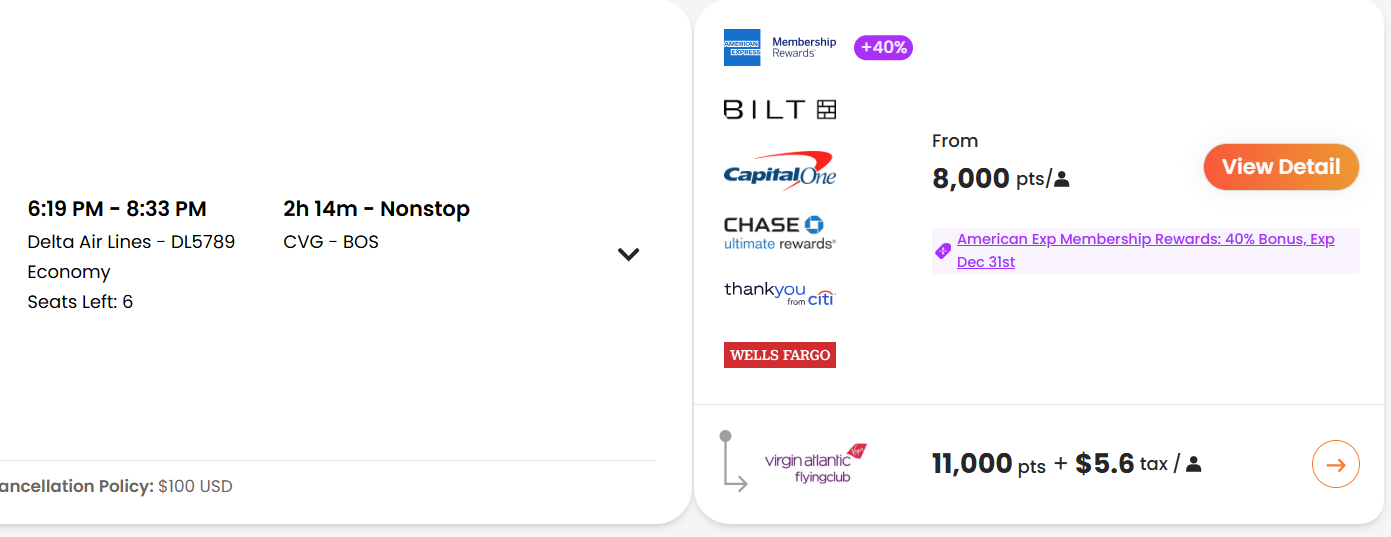Click the gray transfer path arrow icon
The image size is (1391, 537).
click(733, 462)
